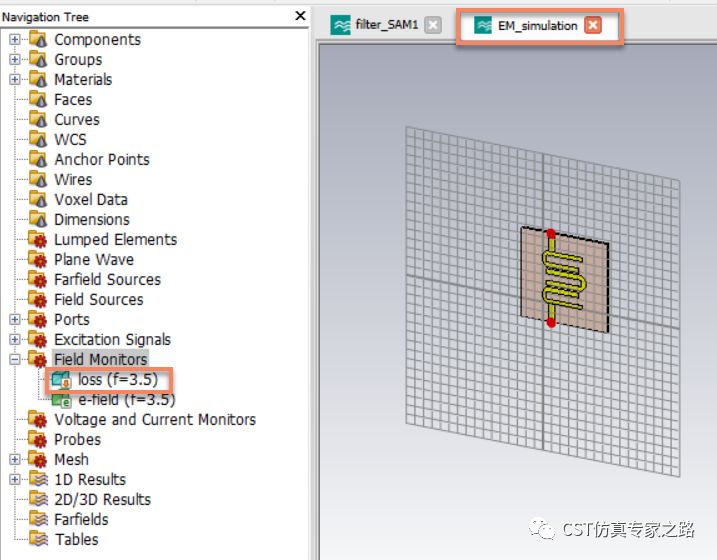
Task: Close the filter_SAM1 tab
Action: (x=433, y=25)
